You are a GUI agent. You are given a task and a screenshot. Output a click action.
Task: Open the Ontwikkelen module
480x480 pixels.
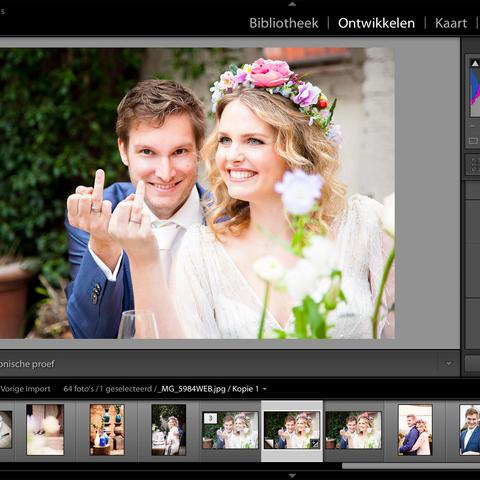[376, 23]
